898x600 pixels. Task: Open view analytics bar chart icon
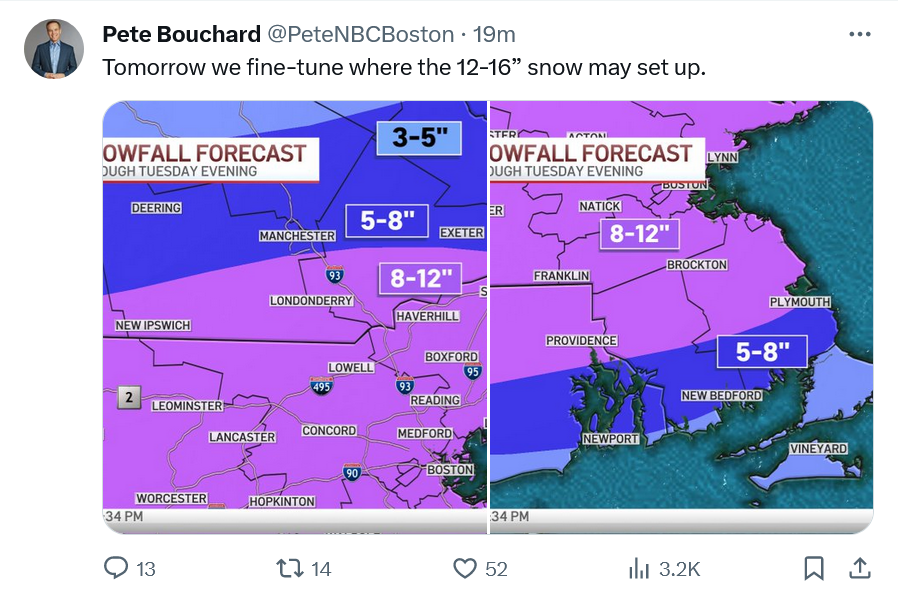tap(639, 569)
